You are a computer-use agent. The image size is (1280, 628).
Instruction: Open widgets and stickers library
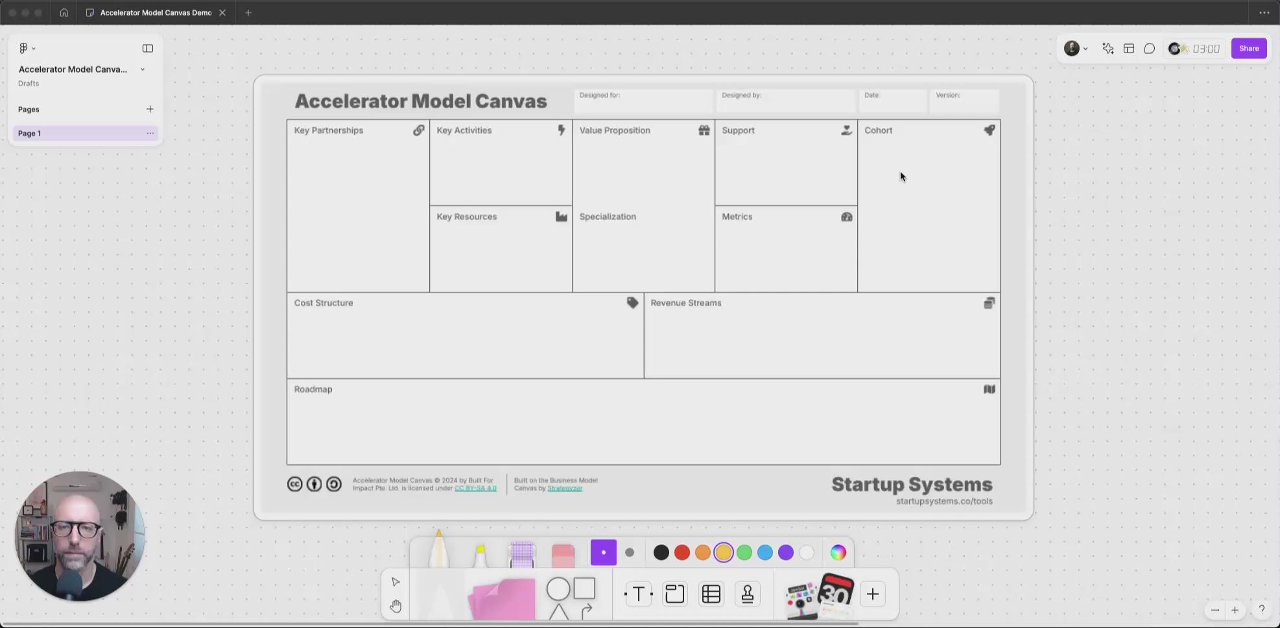[819, 596]
